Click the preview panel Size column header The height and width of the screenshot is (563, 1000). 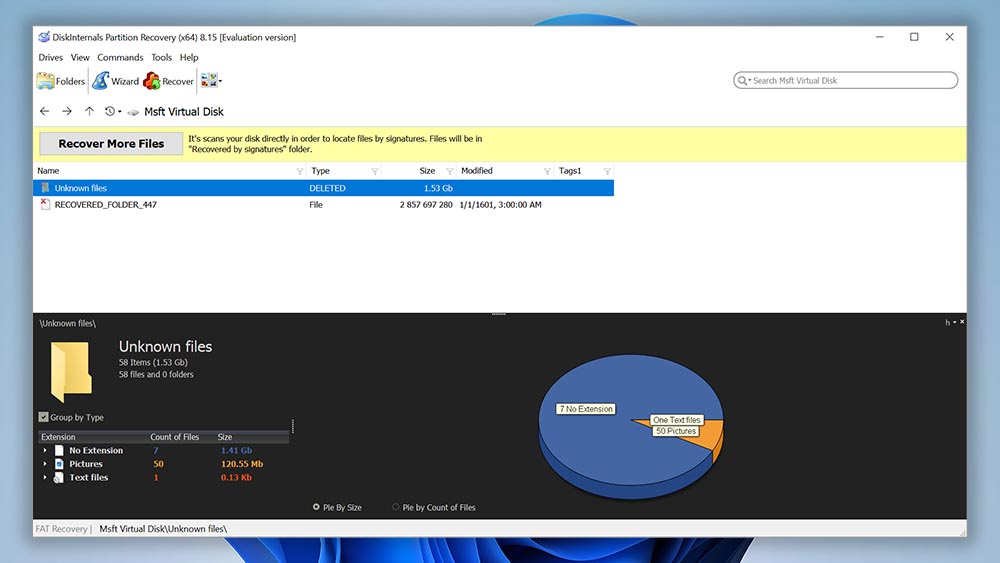[x=224, y=437]
